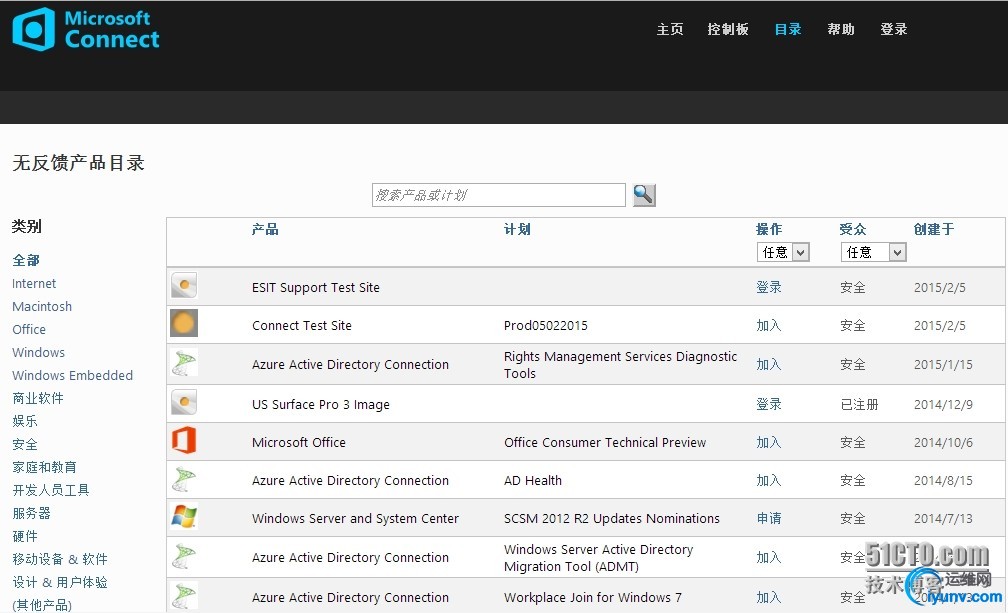
Task: Click 加入 for Office Consumer Technical Preview
Action: [x=769, y=442]
